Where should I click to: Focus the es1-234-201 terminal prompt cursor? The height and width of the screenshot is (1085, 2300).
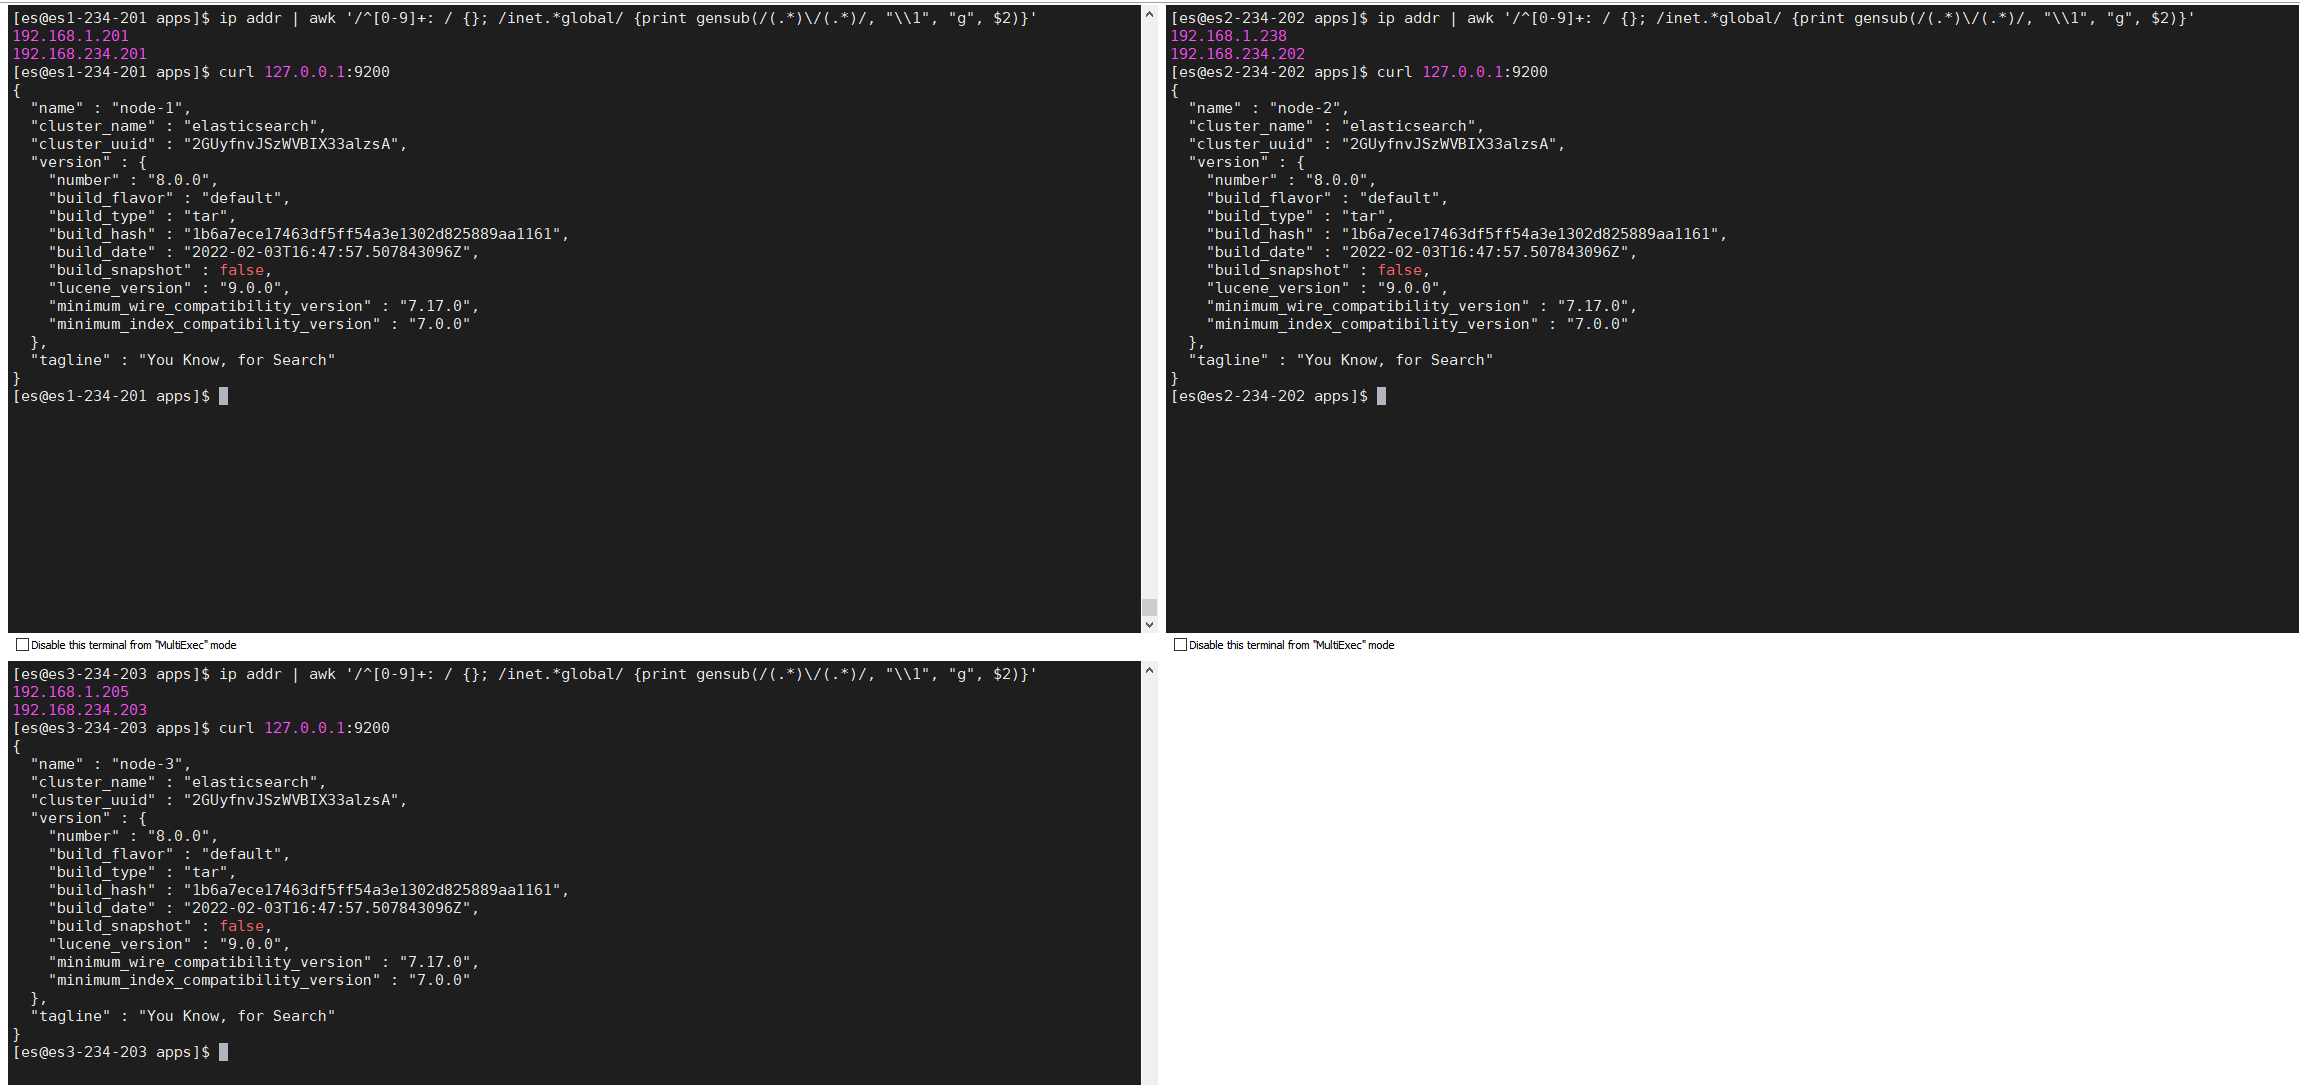click(223, 396)
